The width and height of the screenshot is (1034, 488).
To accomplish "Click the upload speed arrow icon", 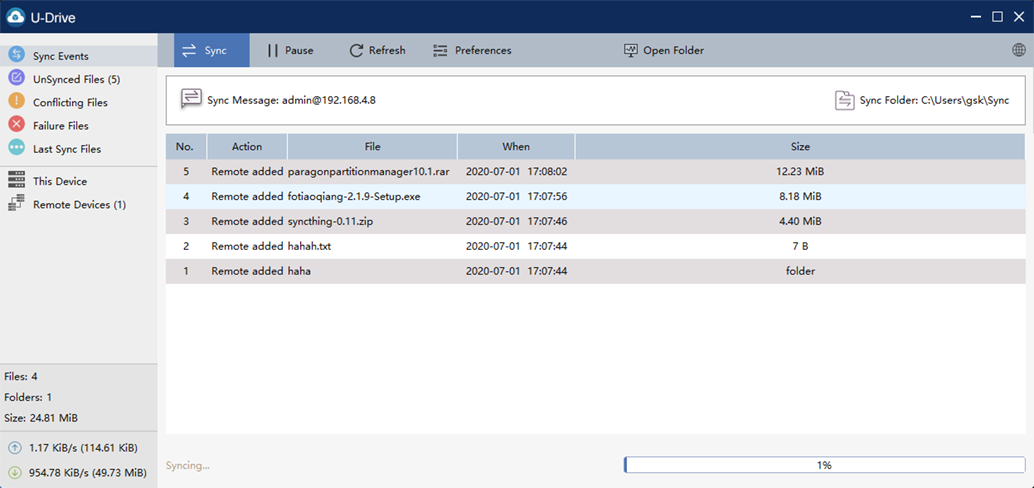I will 15,448.
